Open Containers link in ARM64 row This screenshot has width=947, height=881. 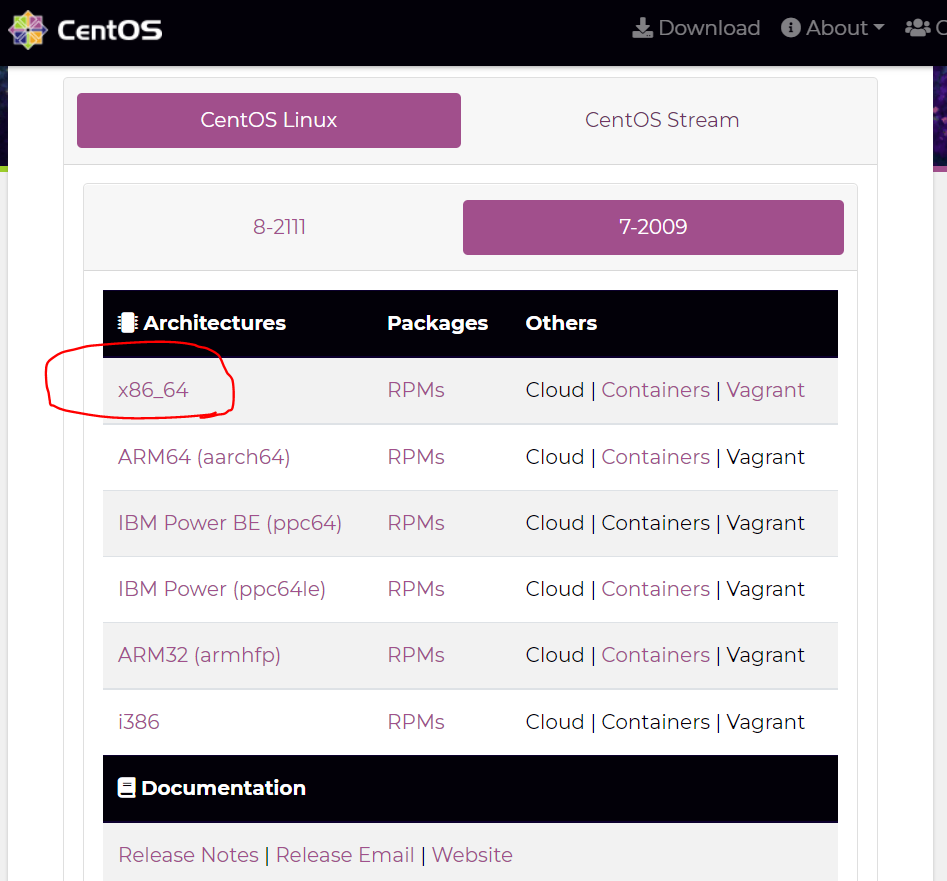pyautogui.click(x=655, y=457)
